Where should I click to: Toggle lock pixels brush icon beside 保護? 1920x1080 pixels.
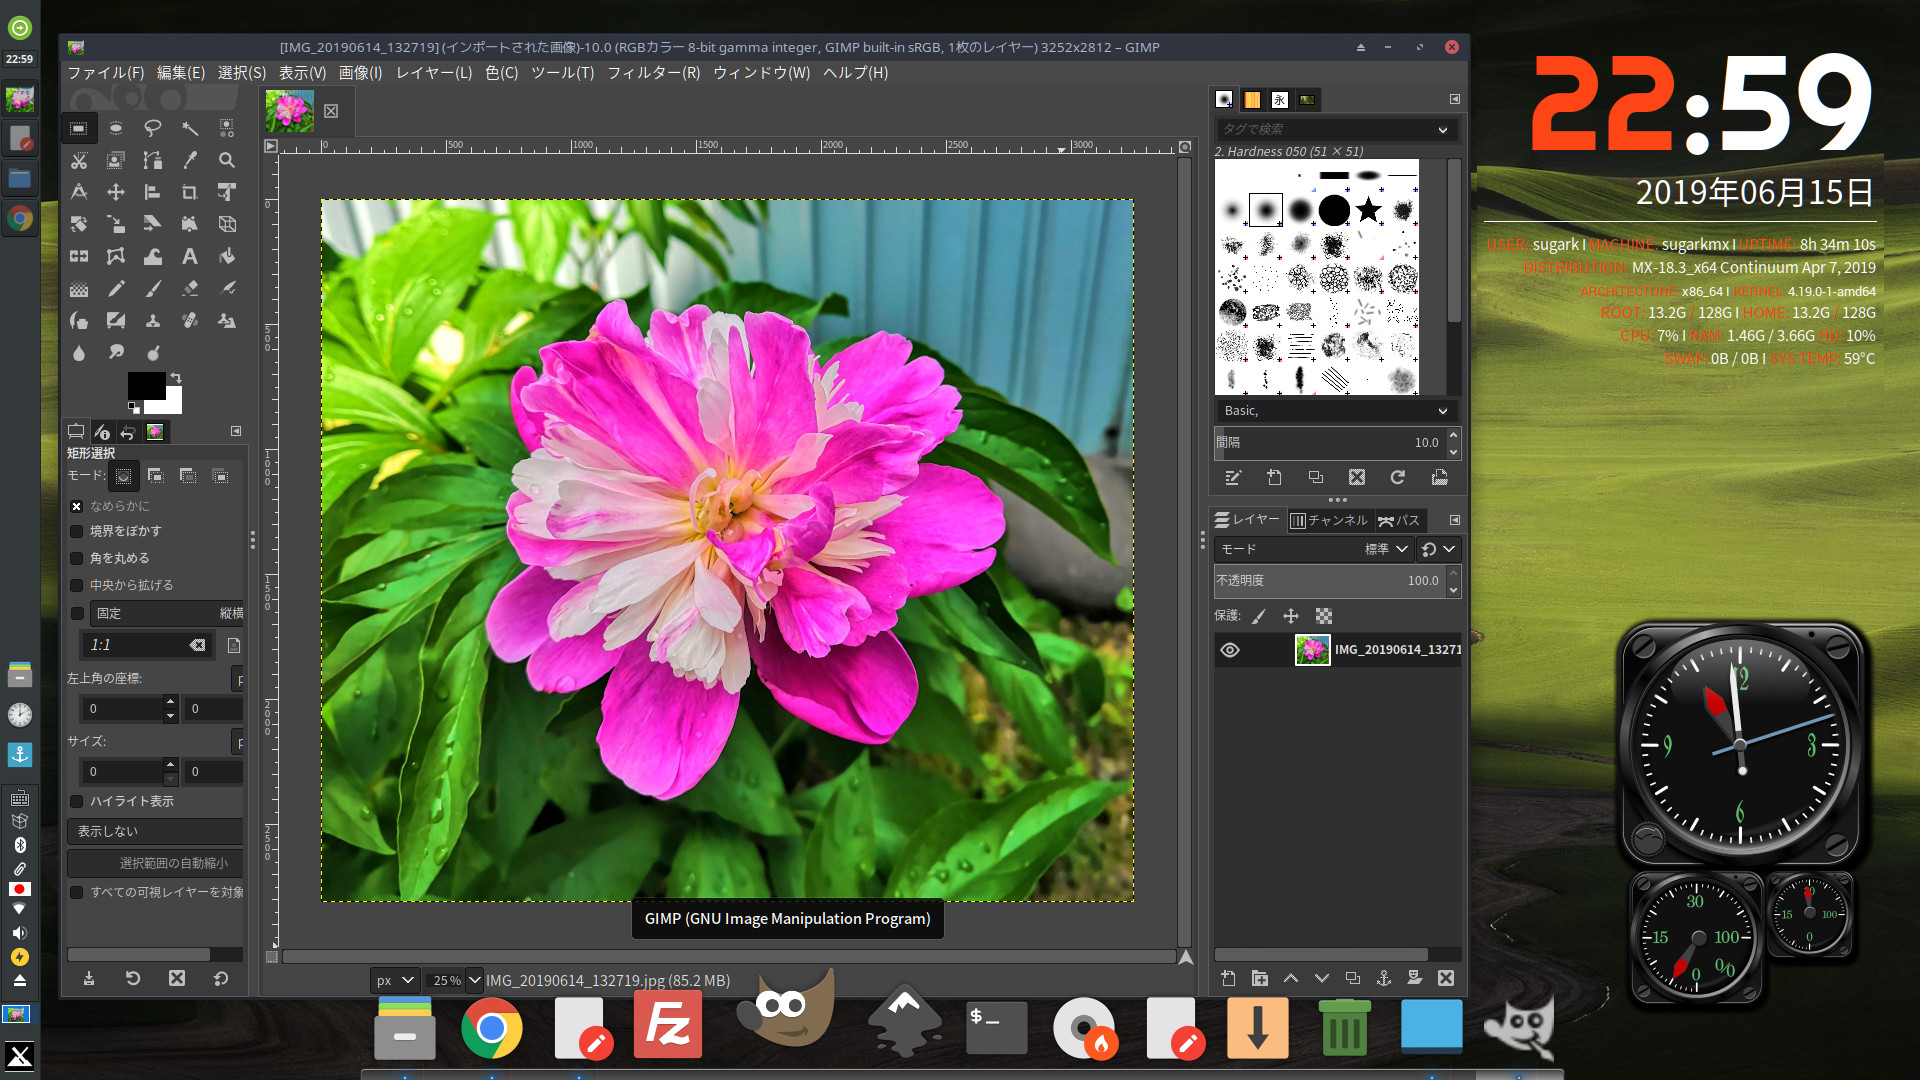coord(1259,616)
